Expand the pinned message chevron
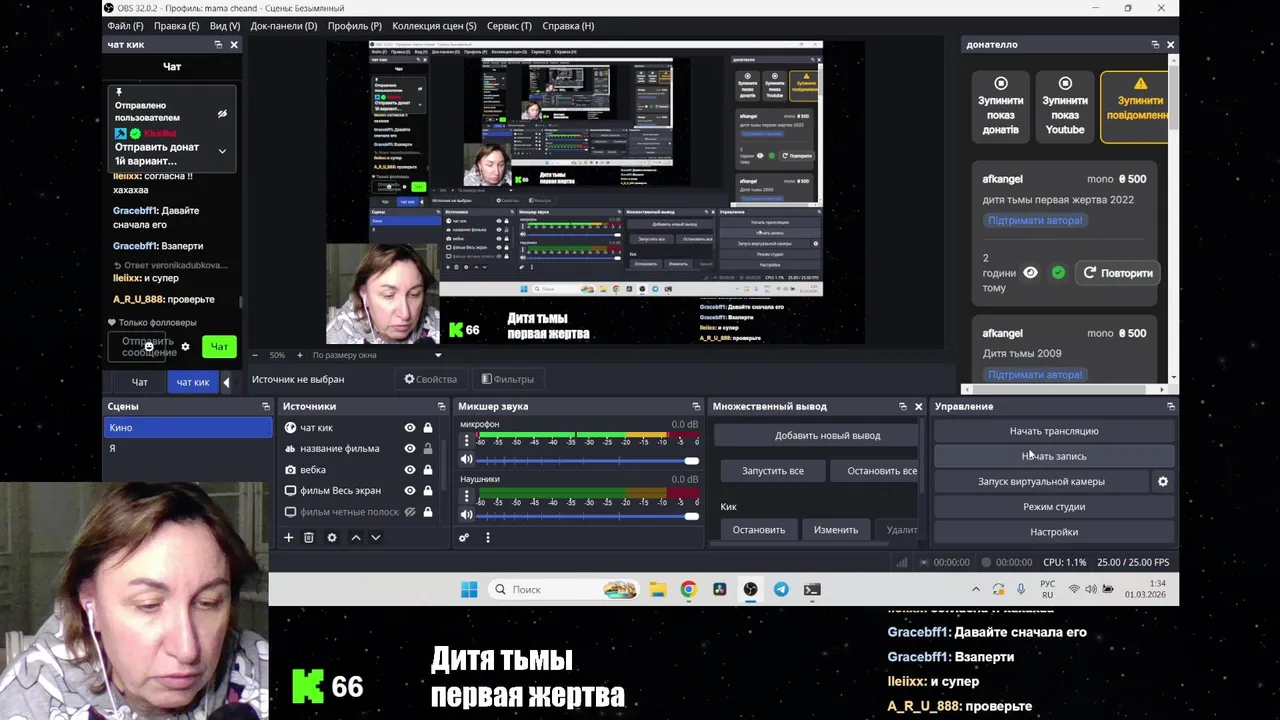Screen dimensions: 1280x720 click(222, 151)
